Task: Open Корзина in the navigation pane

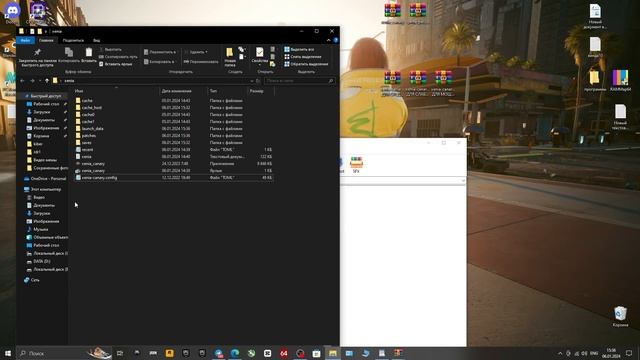Action: click(41, 136)
